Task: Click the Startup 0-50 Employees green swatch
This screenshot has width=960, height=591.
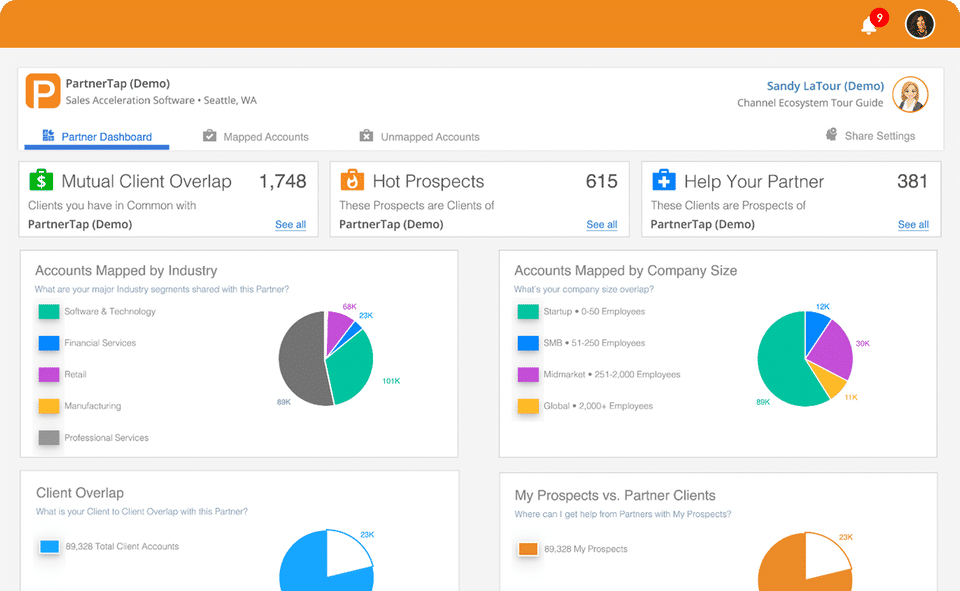Action: point(528,312)
